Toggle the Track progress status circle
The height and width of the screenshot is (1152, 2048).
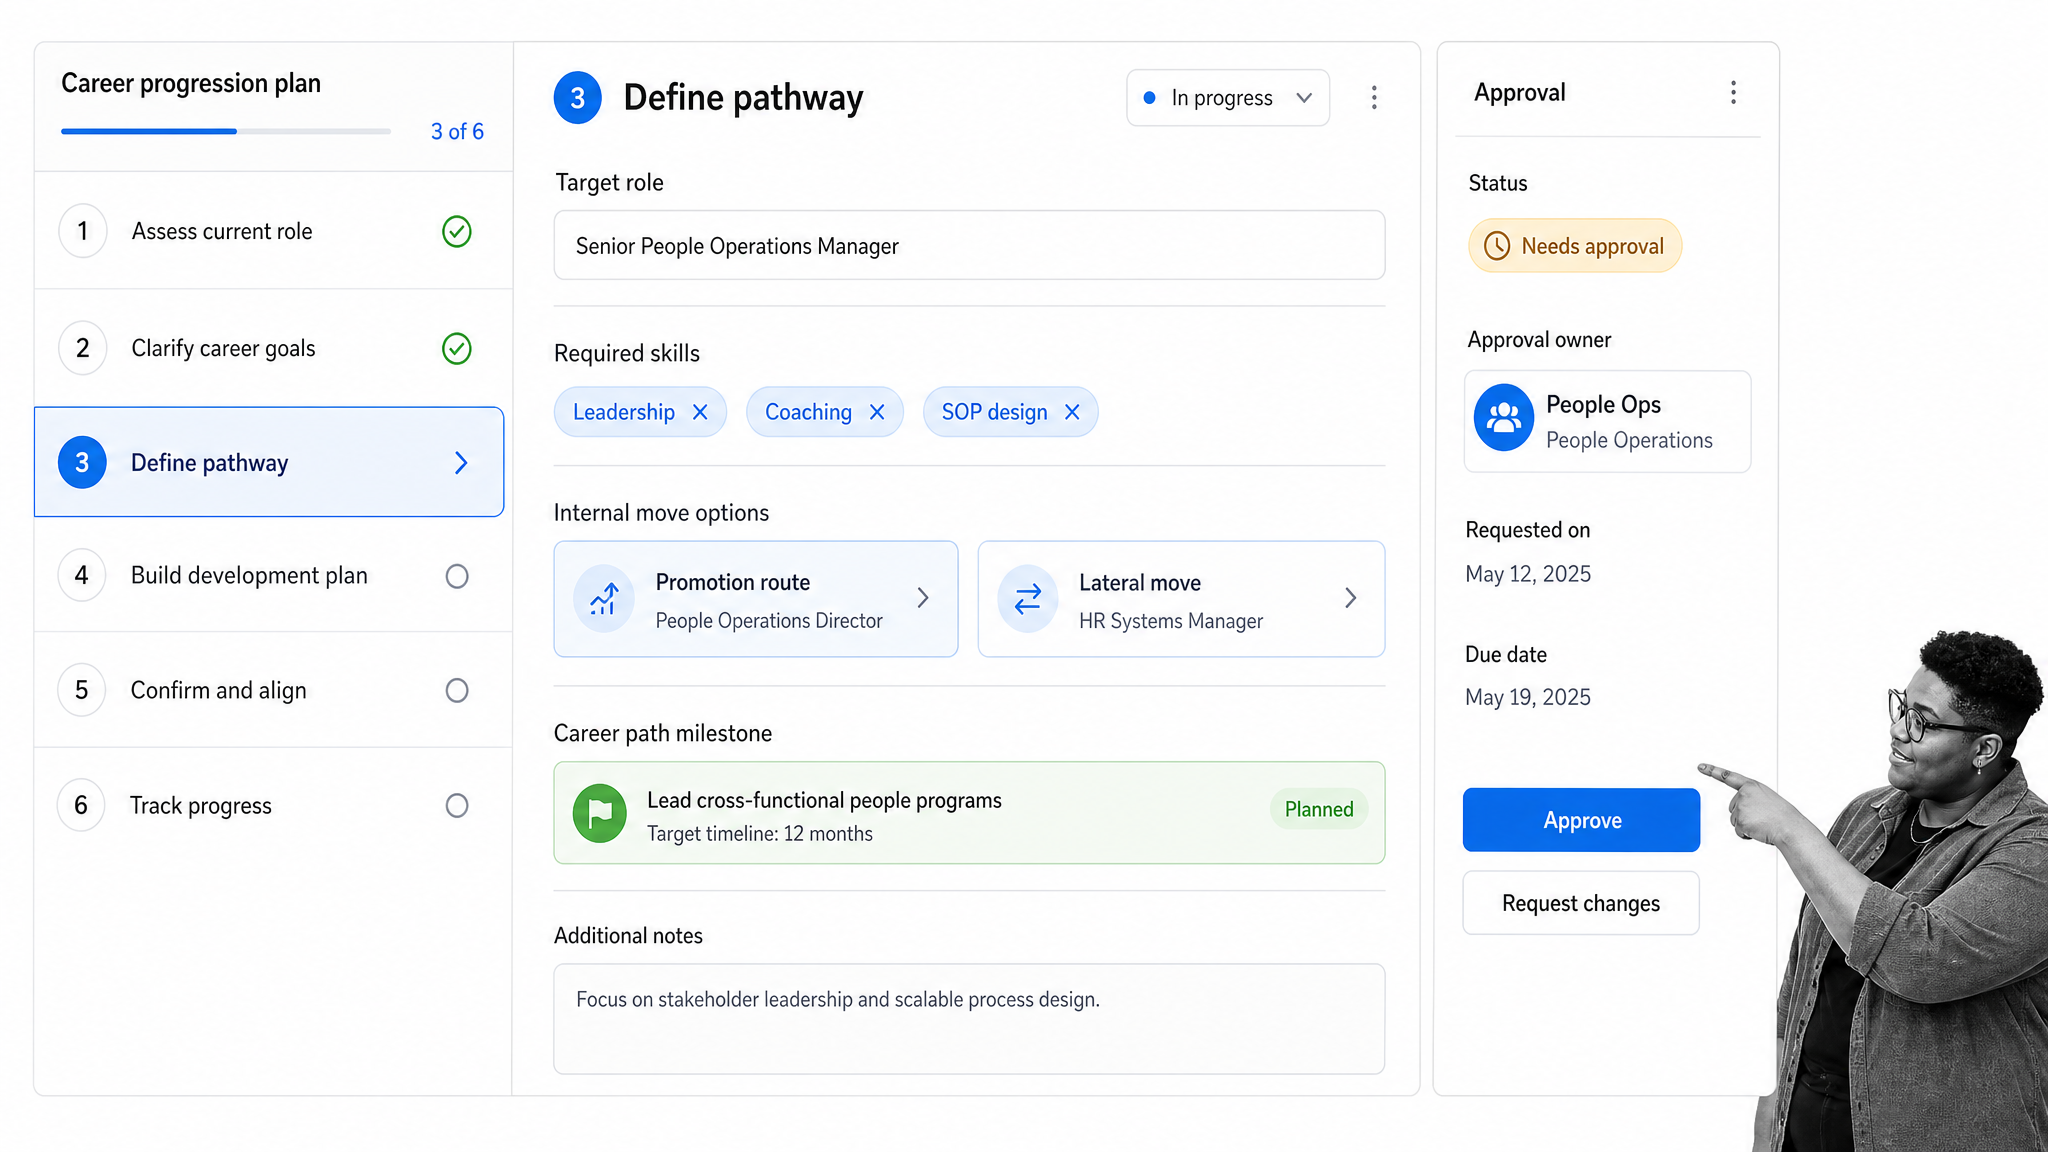coord(457,806)
